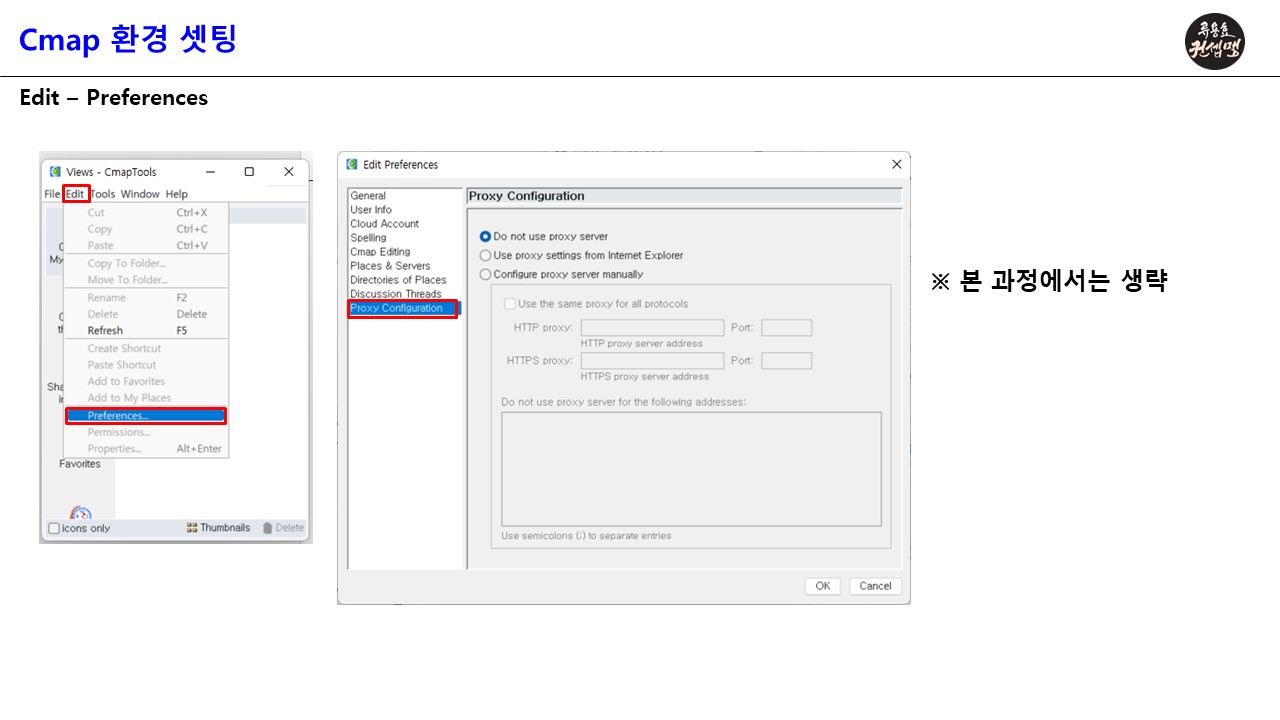Select Refresh in the Edit menu

146,331
